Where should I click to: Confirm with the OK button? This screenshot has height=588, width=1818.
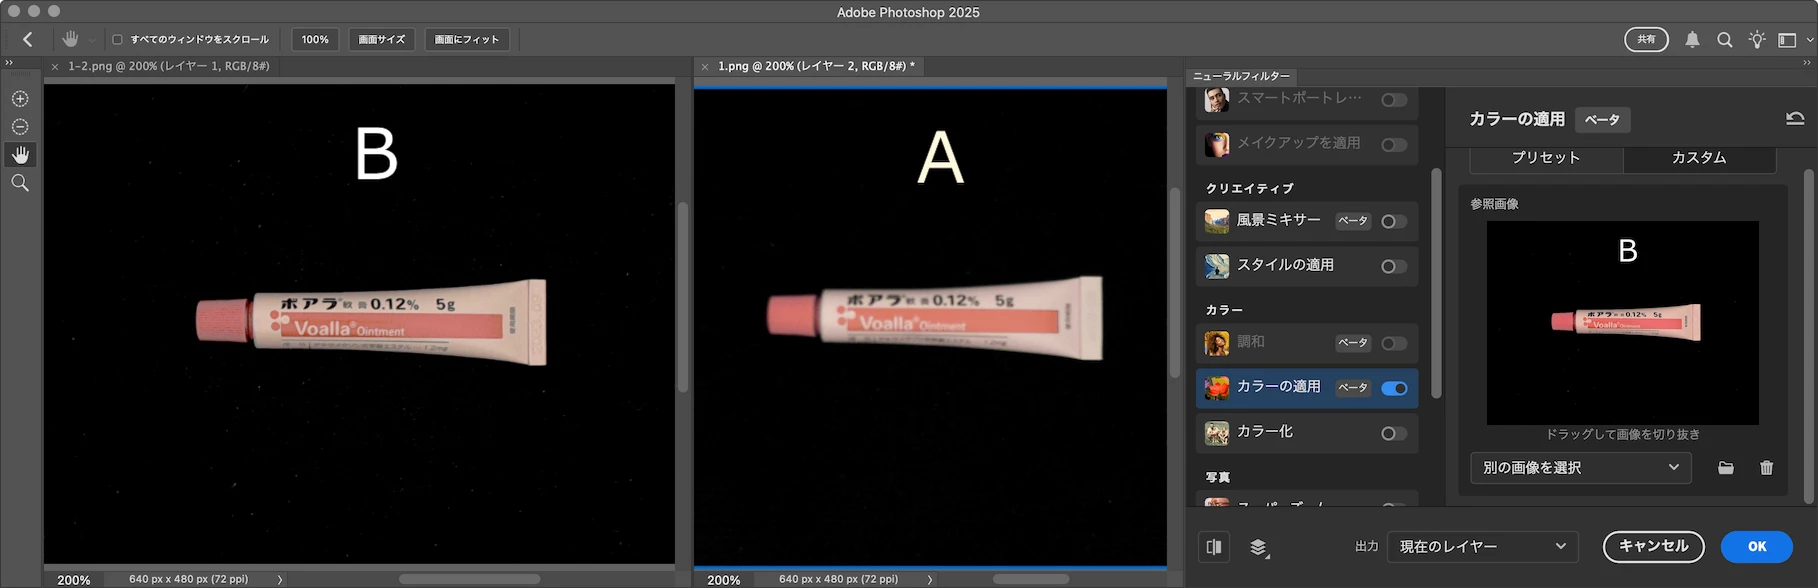(x=1756, y=547)
